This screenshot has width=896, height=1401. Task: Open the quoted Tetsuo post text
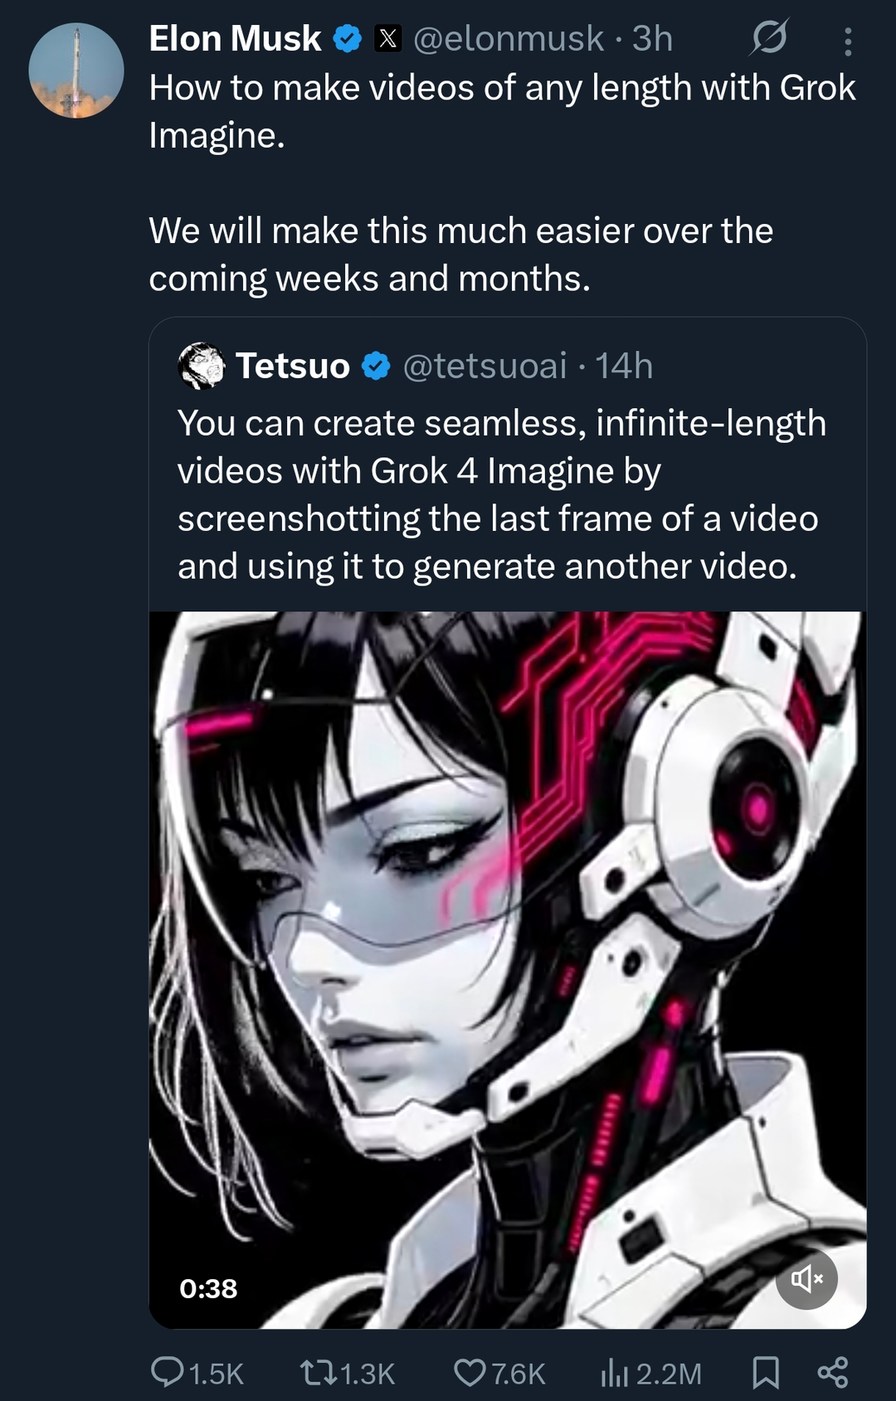click(x=502, y=495)
